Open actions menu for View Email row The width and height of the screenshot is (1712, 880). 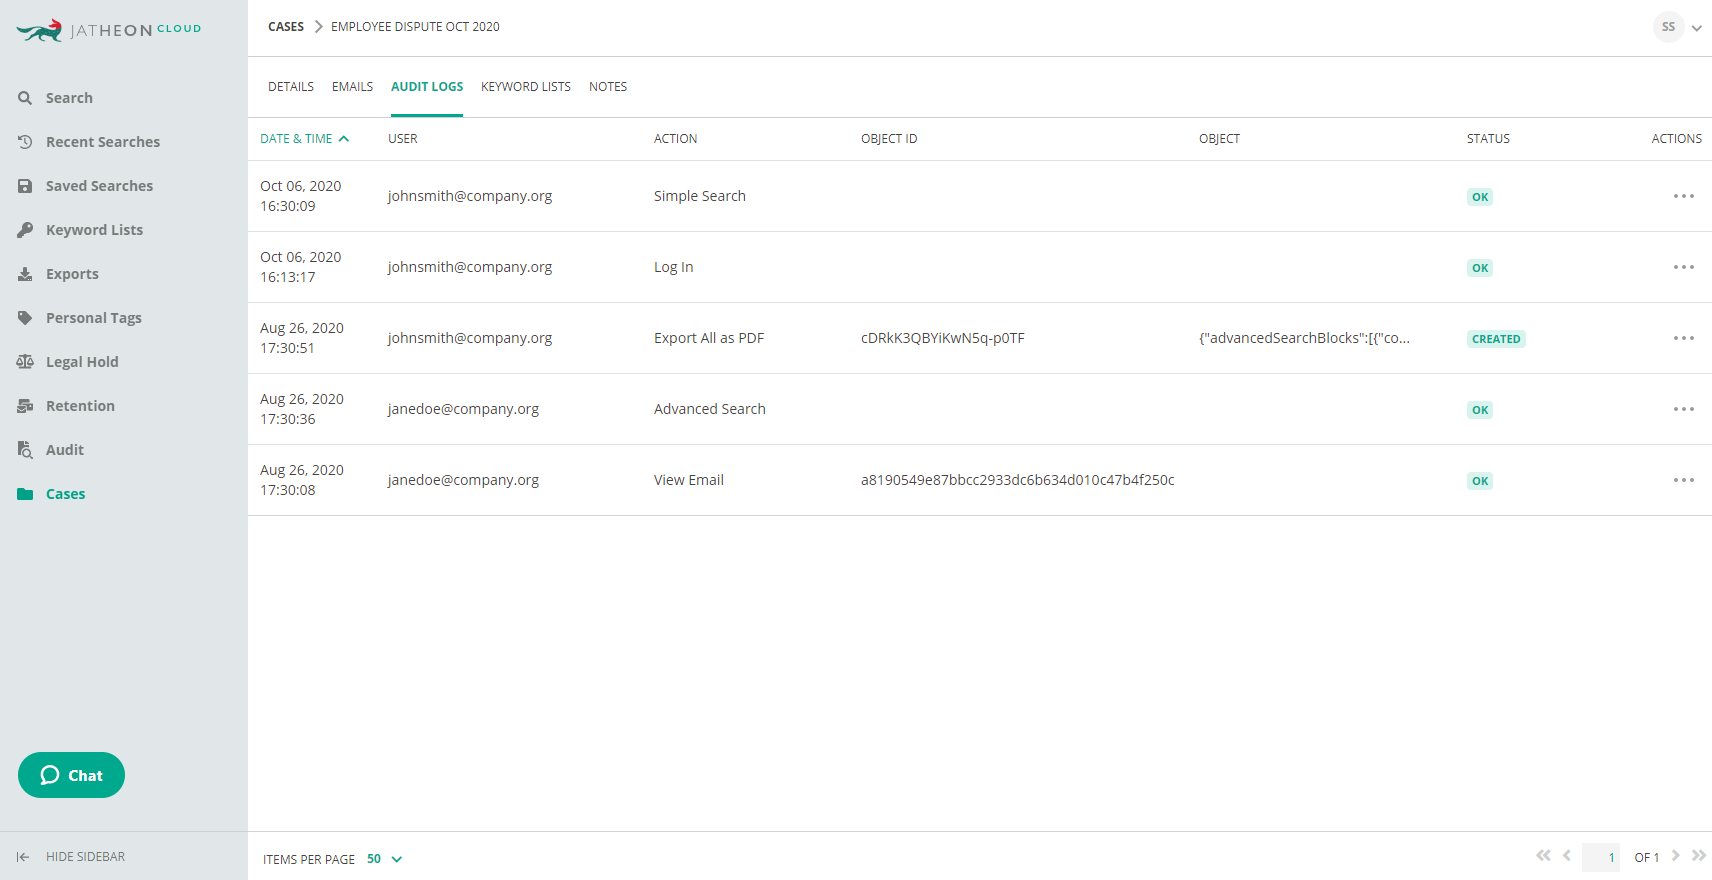1684,480
